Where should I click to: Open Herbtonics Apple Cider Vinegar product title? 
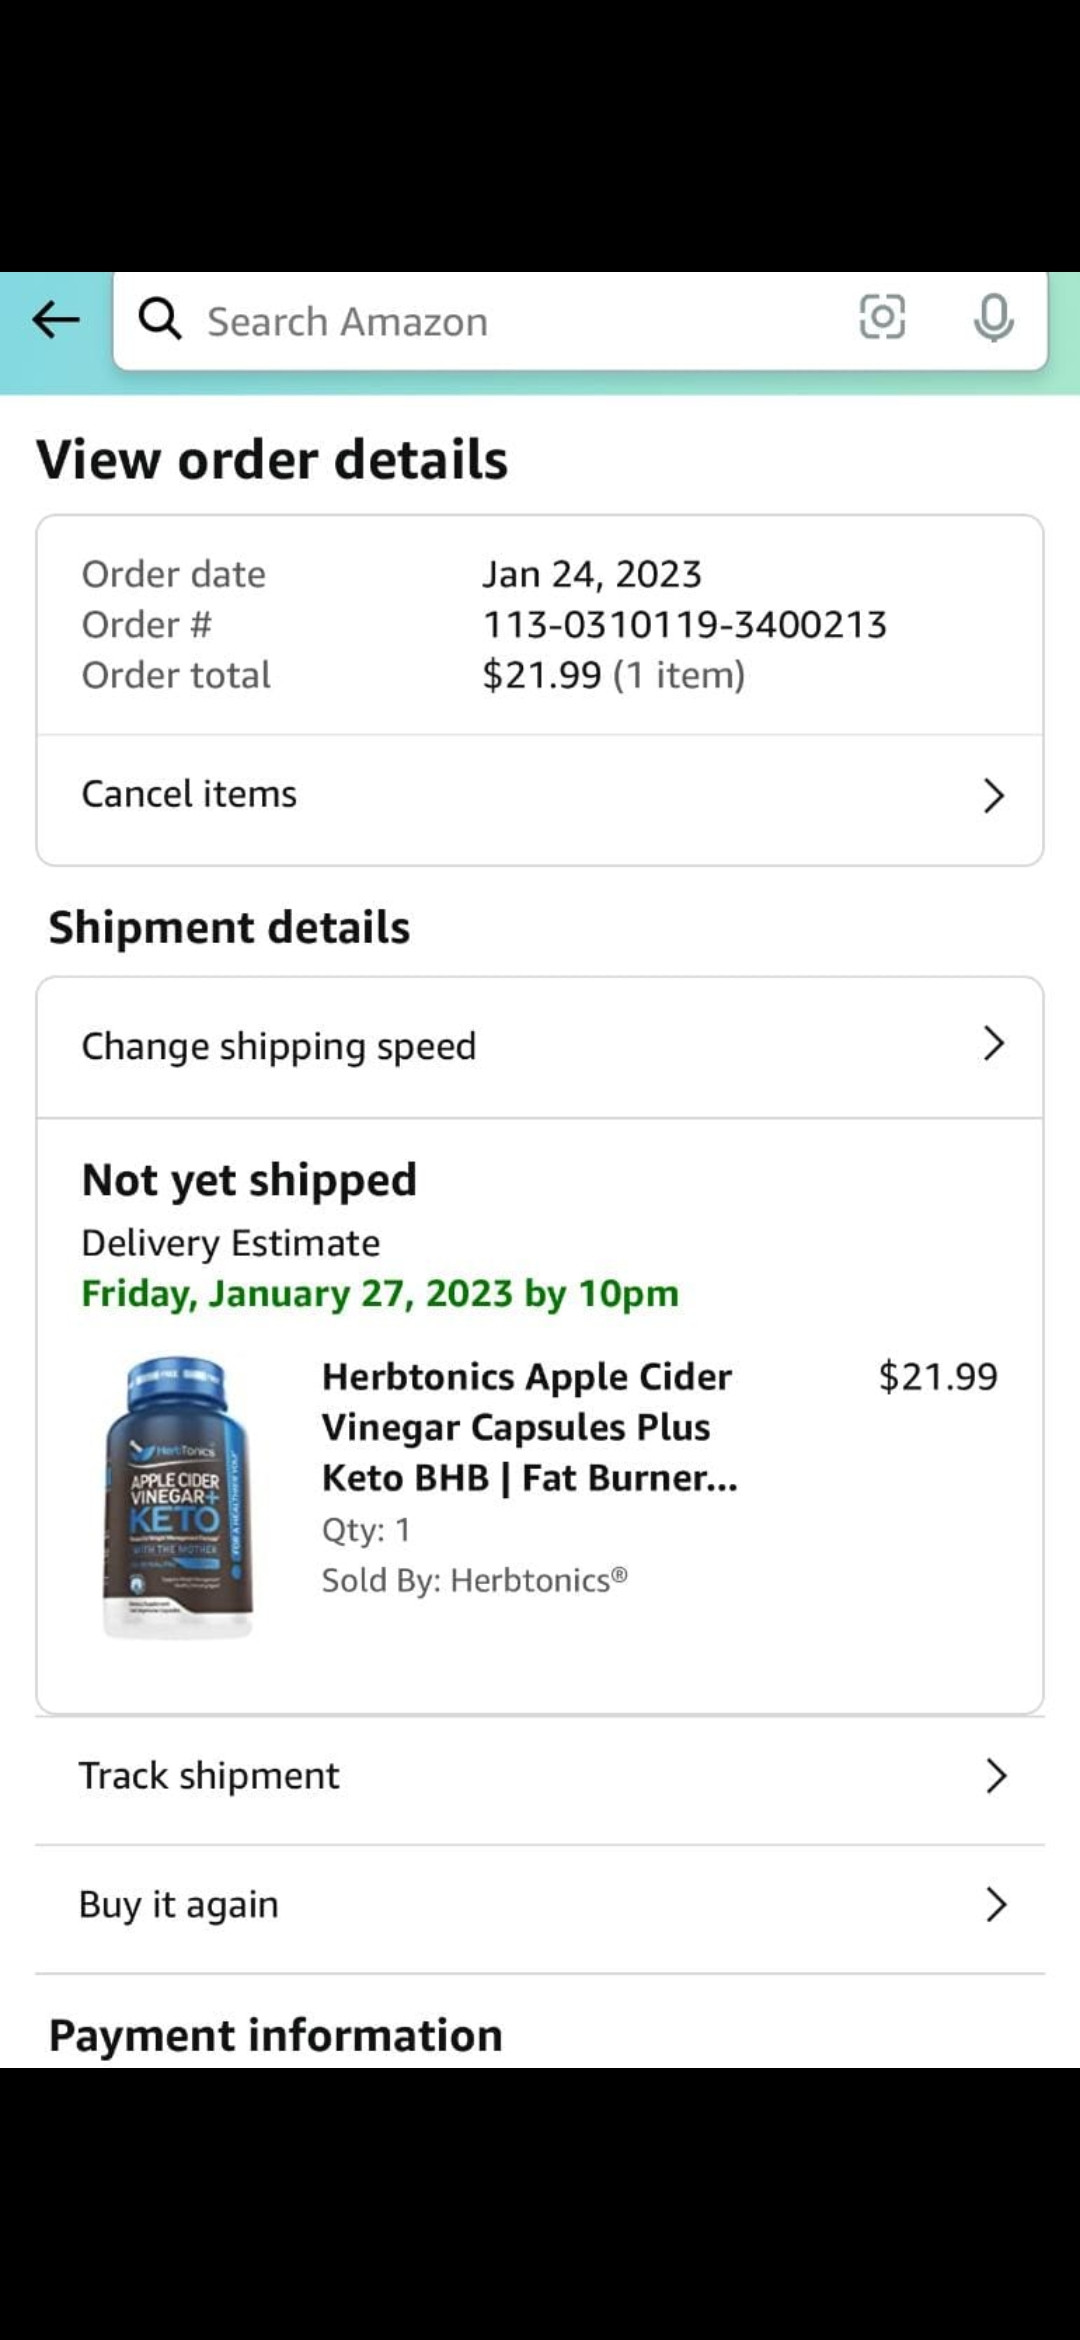[529, 1427]
